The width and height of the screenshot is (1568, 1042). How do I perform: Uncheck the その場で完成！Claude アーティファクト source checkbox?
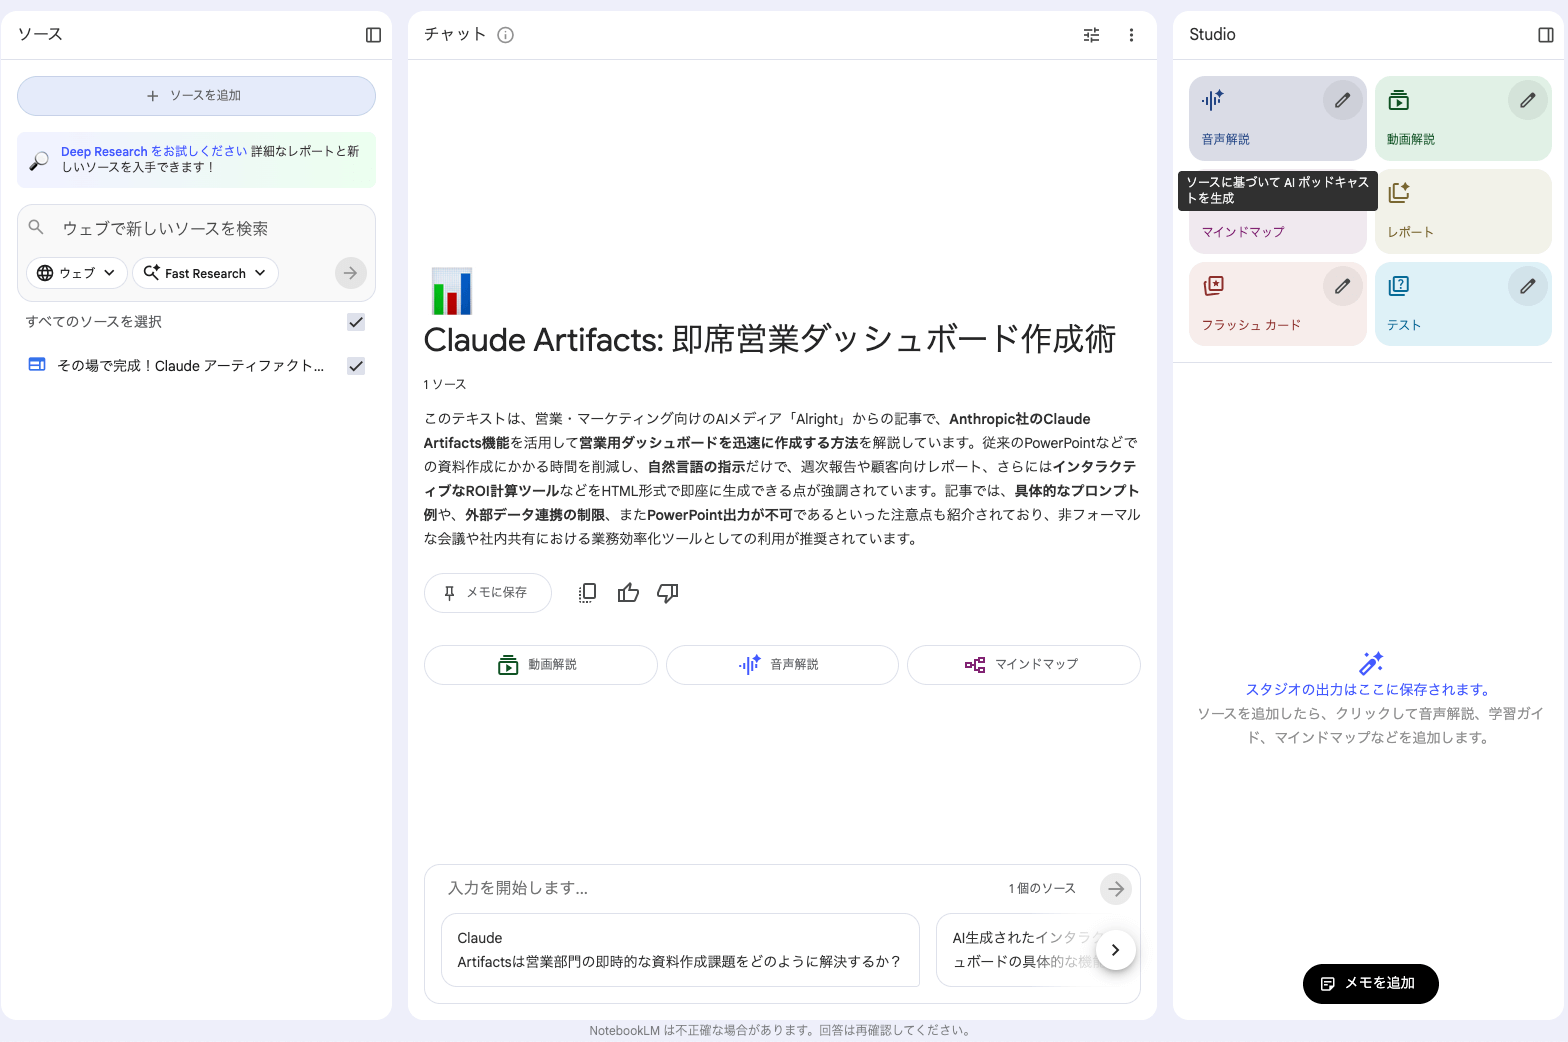[356, 366]
